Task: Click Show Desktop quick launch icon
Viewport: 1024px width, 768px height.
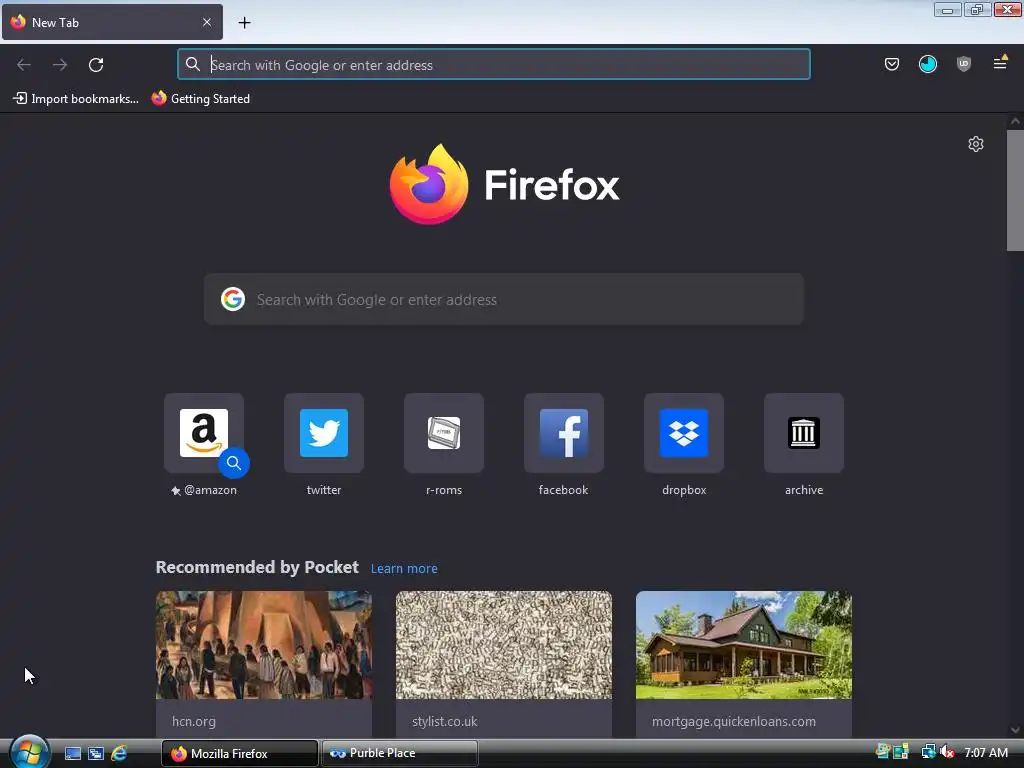Action: (72, 754)
